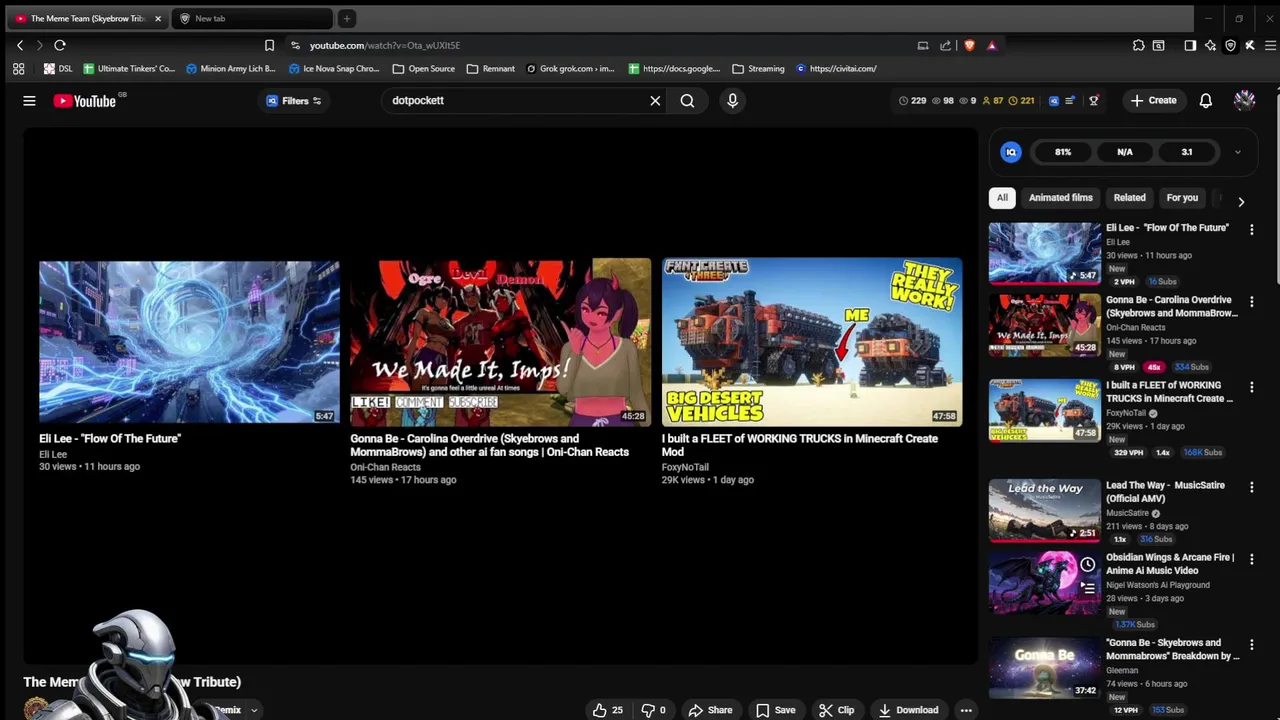Viewport: 1280px width, 720px height.
Task: Click the We Made It, Imps end-screen thumbnail
Action: tap(500, 341)
